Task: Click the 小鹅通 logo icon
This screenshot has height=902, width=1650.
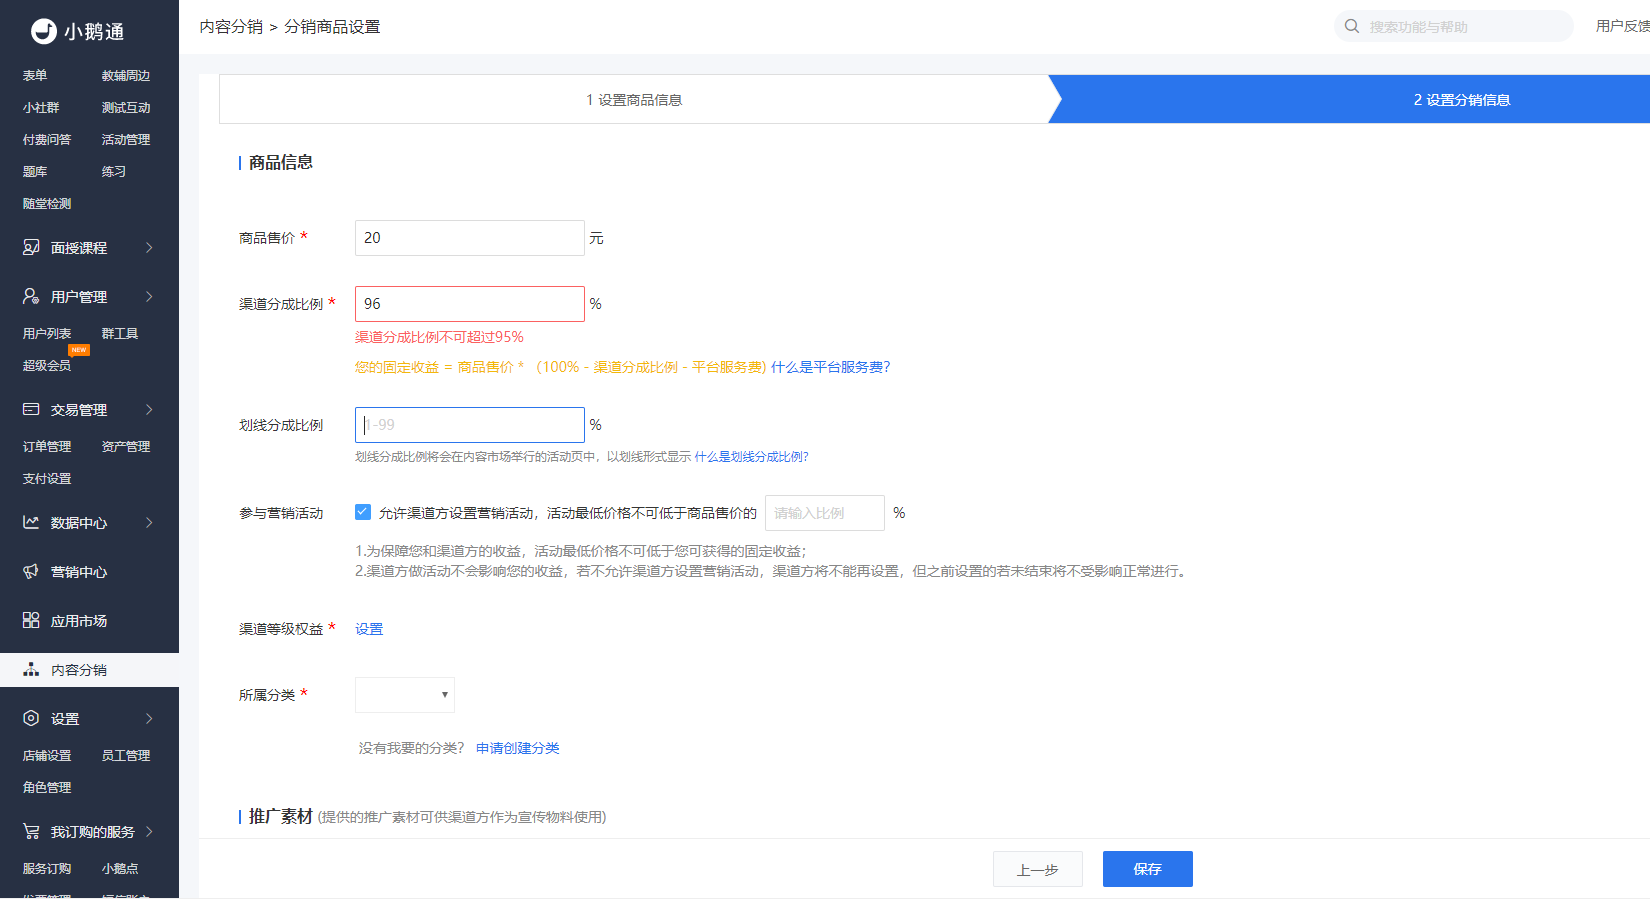Action: pyautogui.click(x=44, y=31)
